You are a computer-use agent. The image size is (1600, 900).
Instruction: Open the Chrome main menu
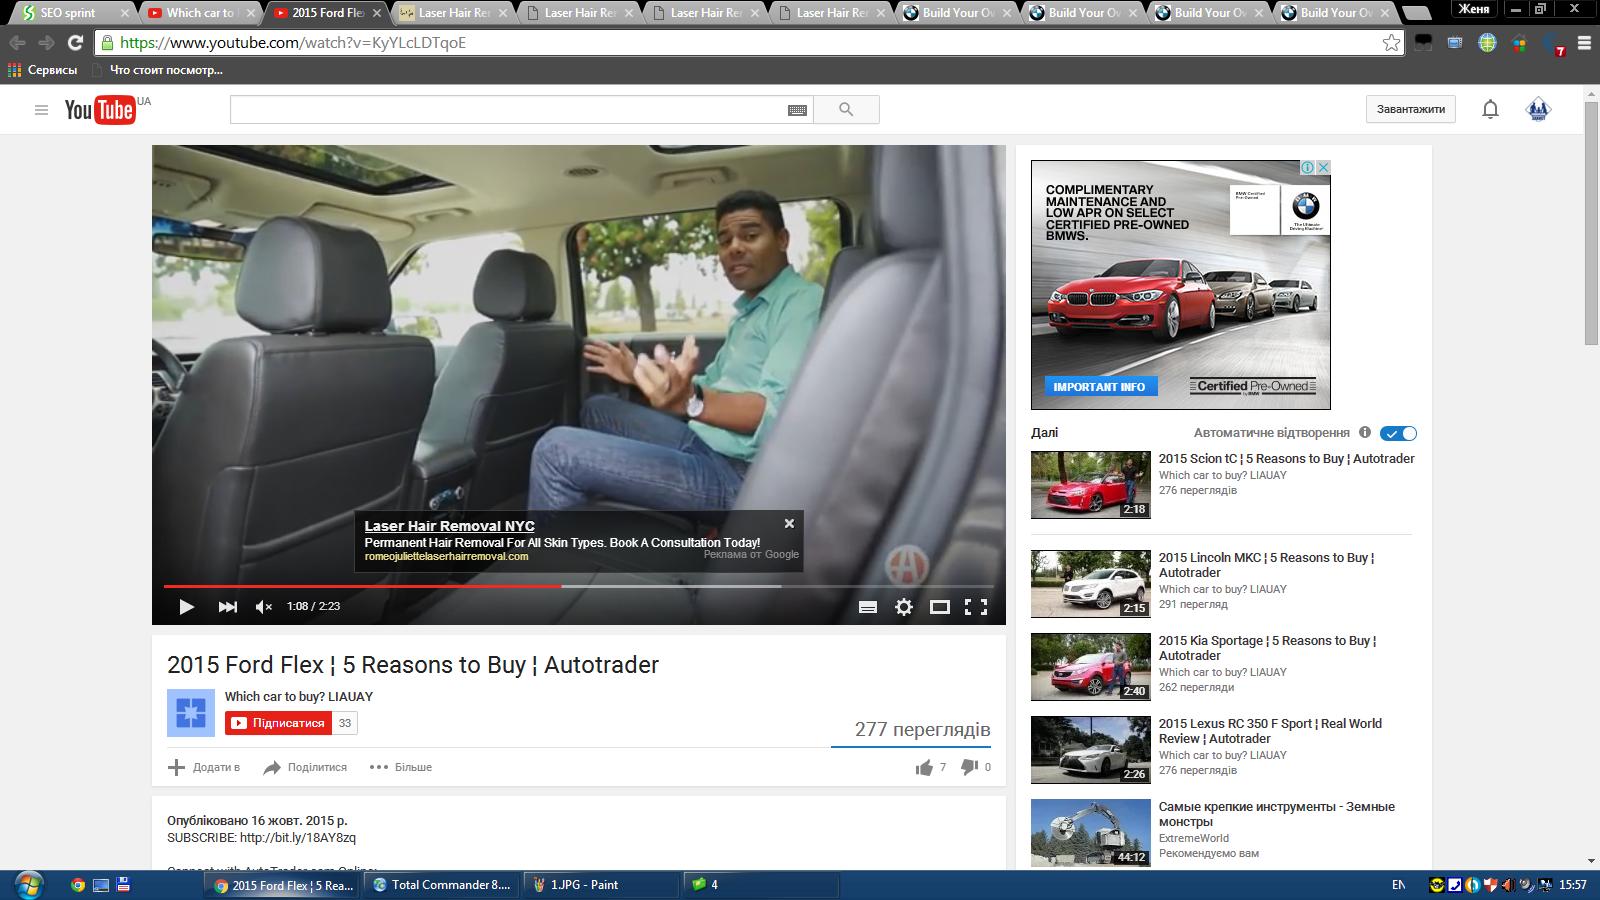click(x=1584, y=43)
